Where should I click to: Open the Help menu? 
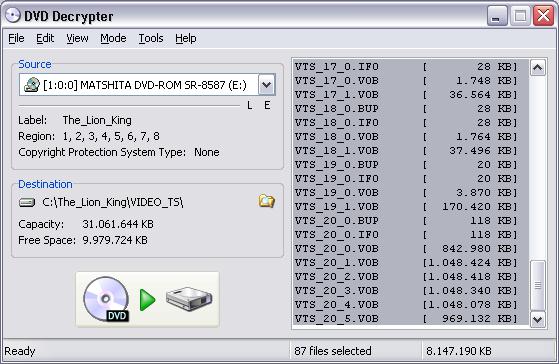point(186,38)
